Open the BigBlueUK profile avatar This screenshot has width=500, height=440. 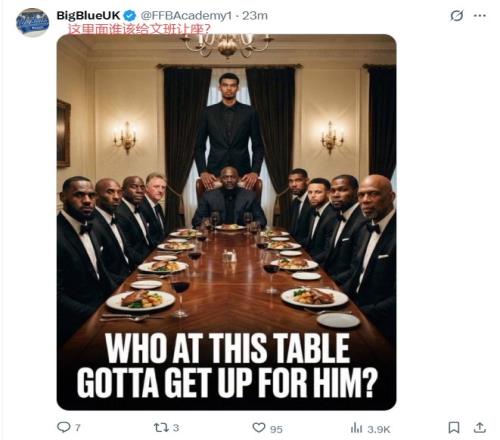coord(32,22)
